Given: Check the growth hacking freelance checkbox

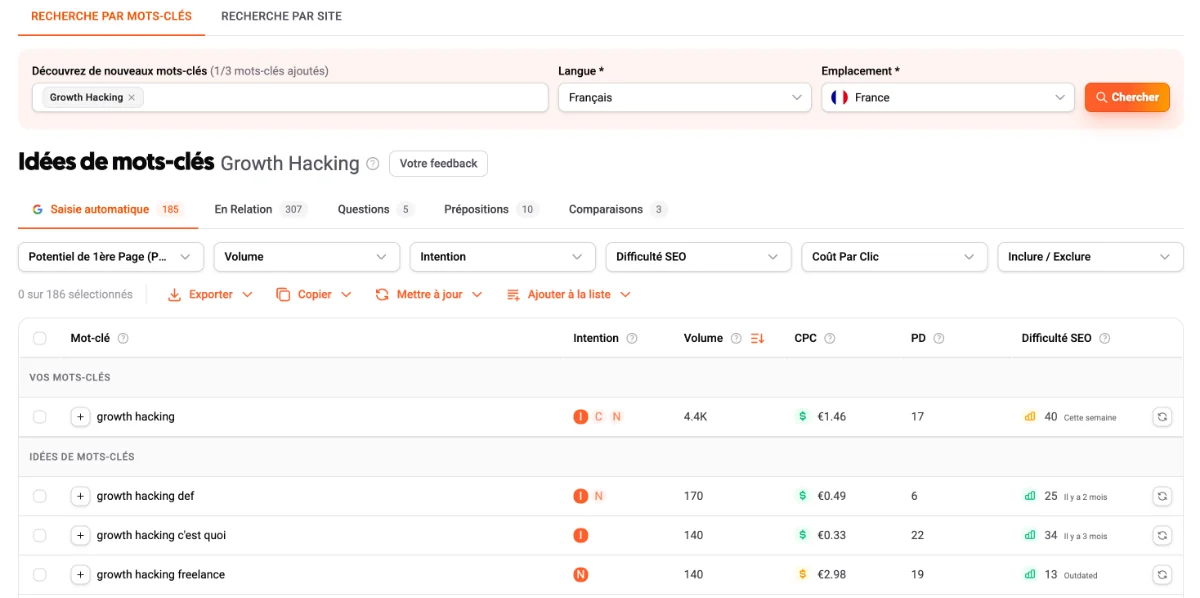Looking at the screenshot, I should point(40,575).
